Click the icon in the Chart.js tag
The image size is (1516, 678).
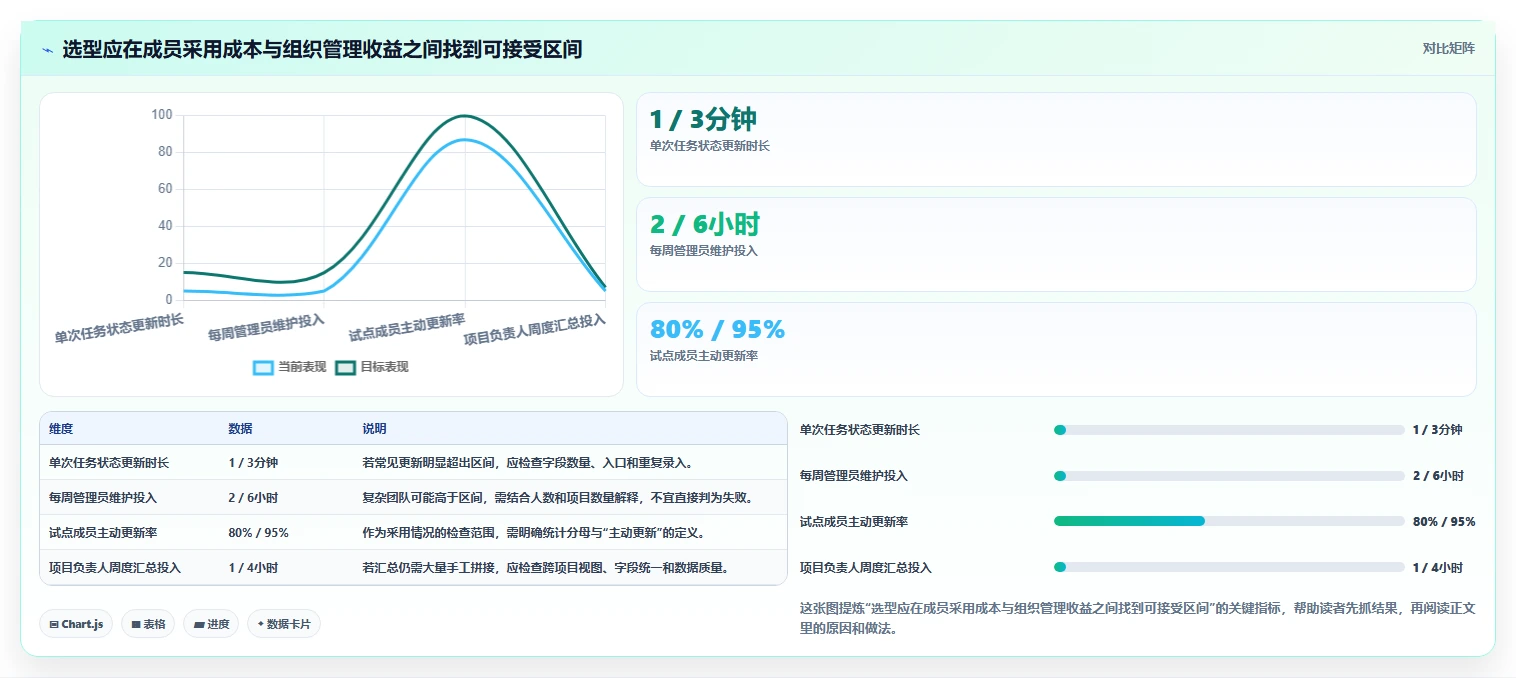tap(54, 624)
